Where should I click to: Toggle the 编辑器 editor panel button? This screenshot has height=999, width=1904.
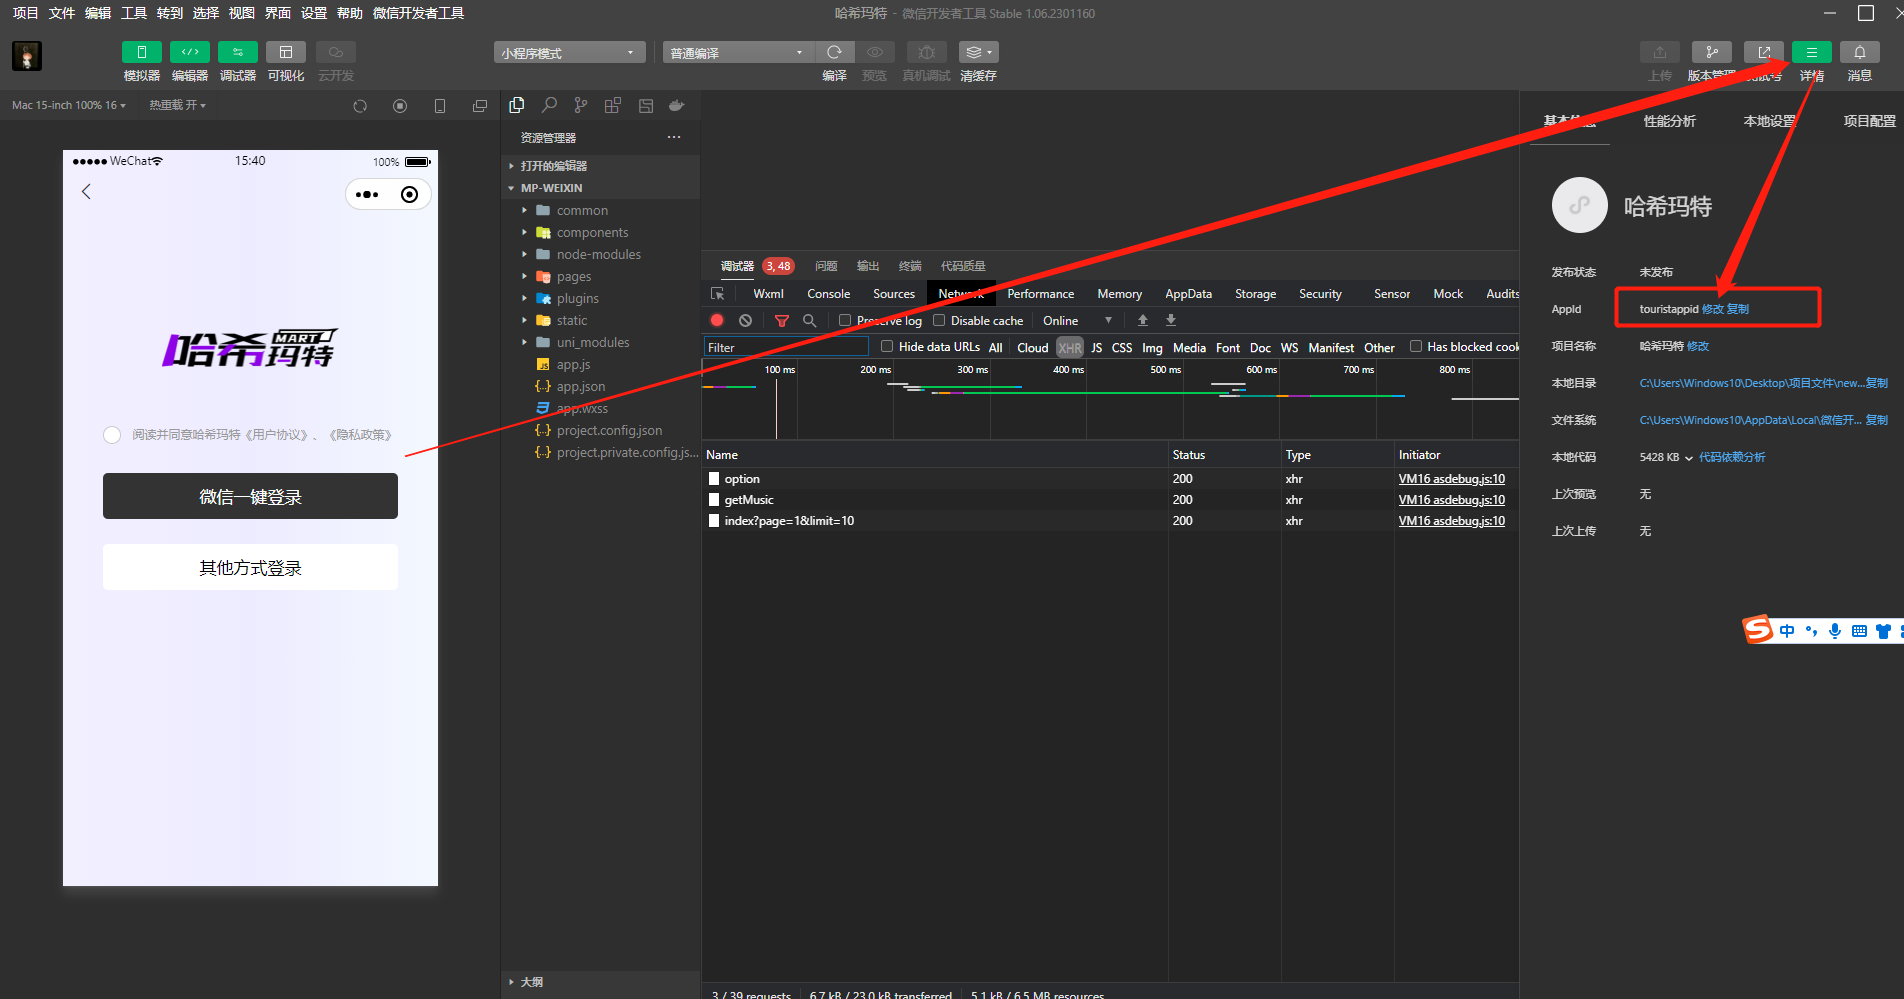[x=190, y=52]
